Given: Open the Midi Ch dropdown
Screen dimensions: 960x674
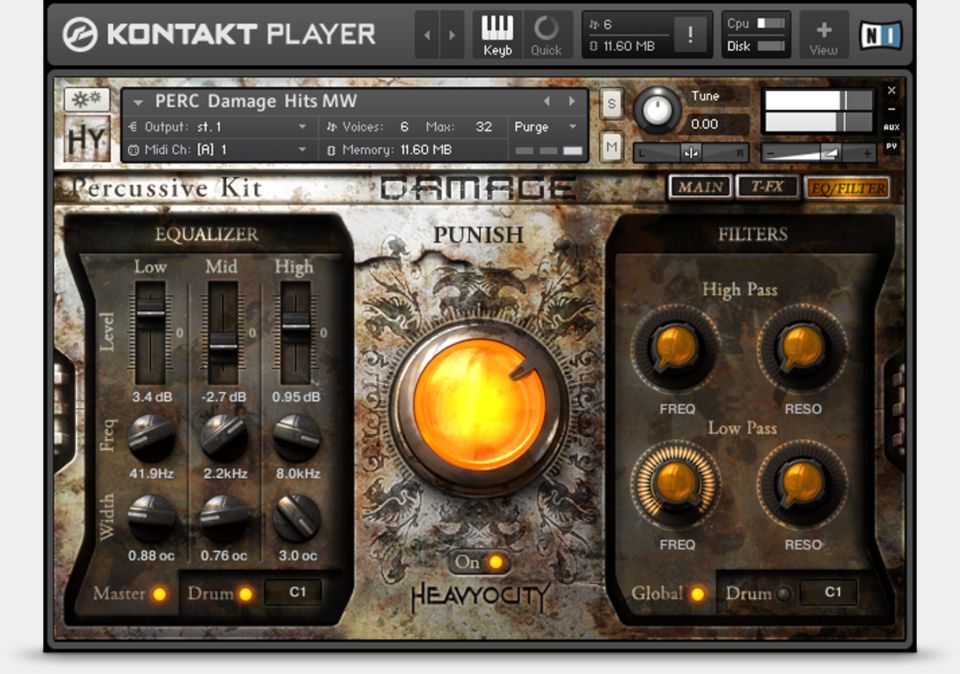Looking at the screenshot, I should click(302, 150).
